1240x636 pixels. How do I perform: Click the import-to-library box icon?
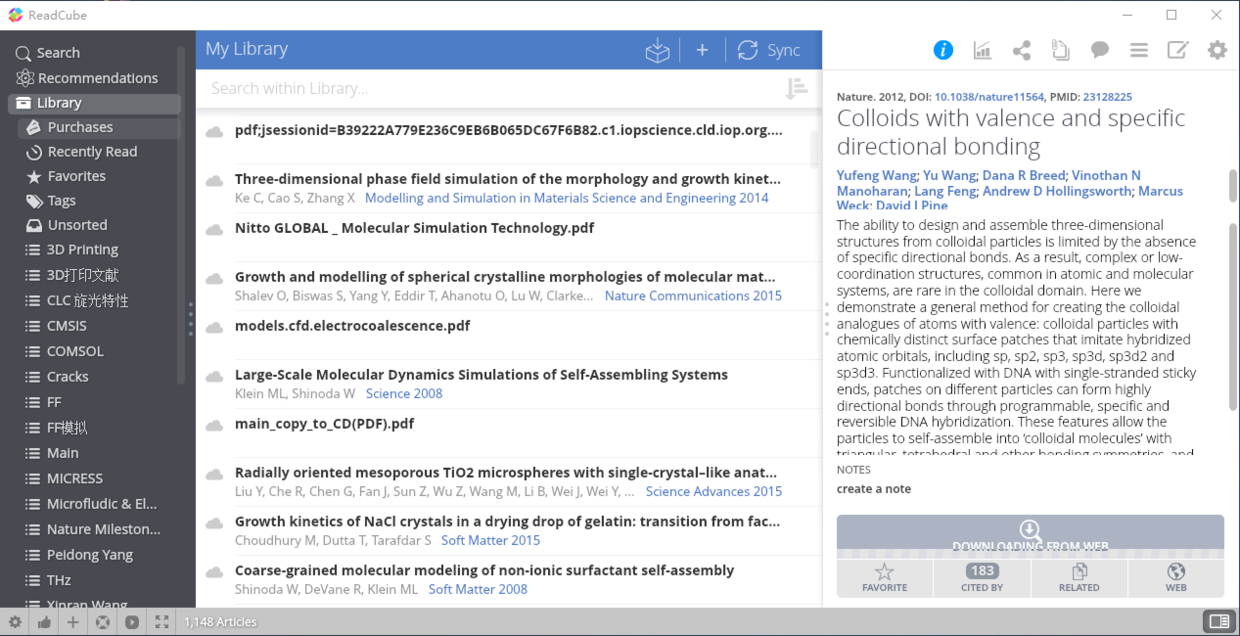(x=657, y=50)
